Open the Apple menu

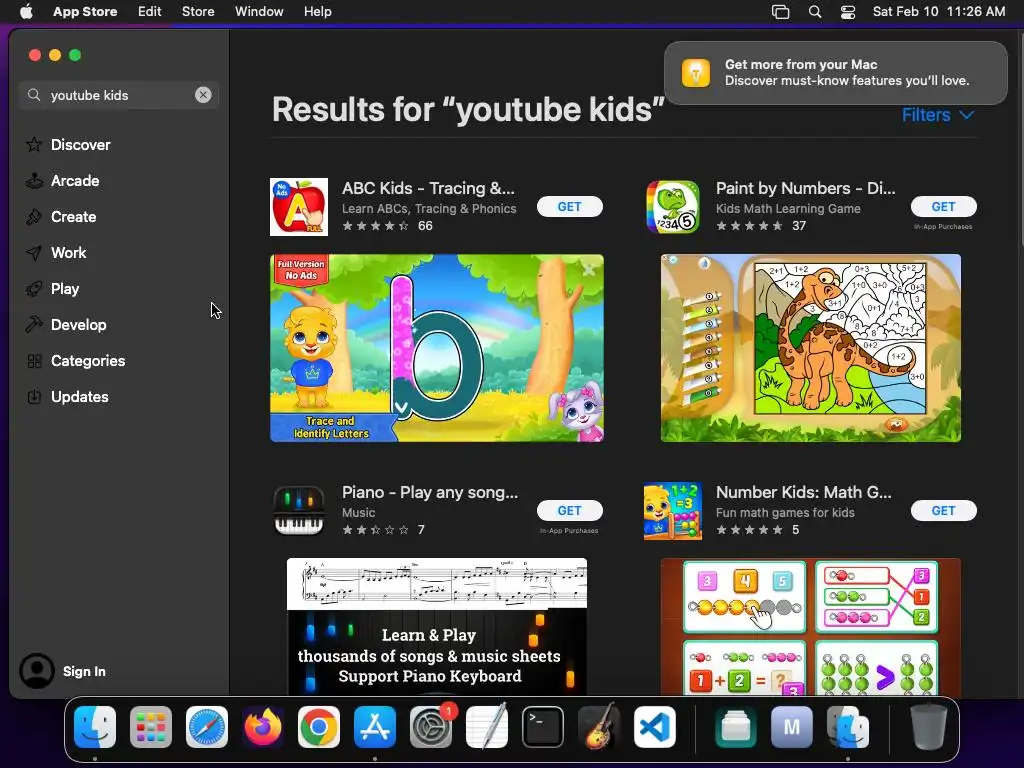coord(26,11)
